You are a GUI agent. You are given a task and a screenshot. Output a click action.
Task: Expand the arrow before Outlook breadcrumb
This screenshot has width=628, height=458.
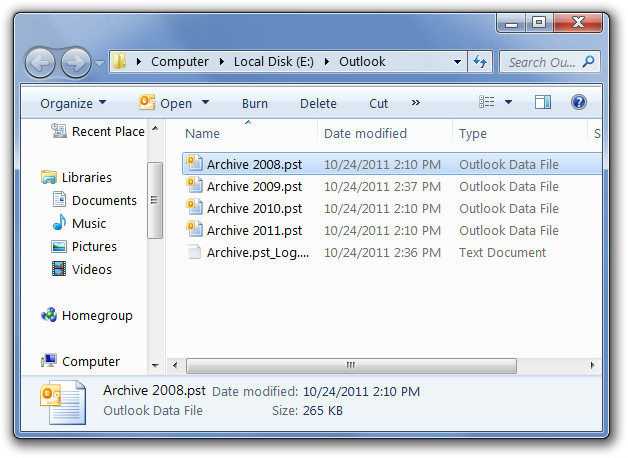(327, 62)
